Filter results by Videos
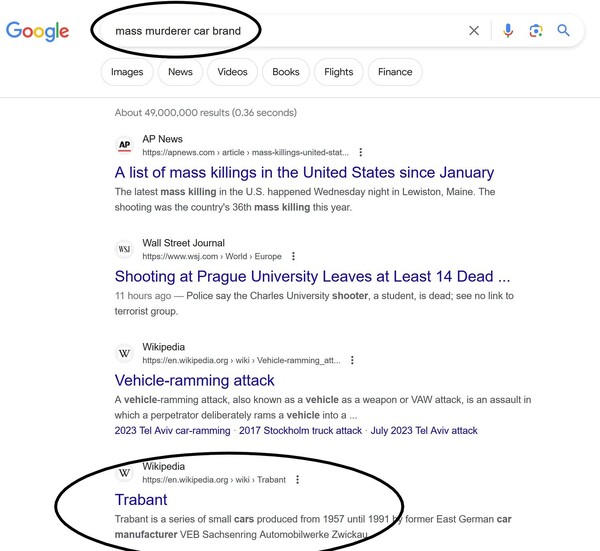The height and width of the screenshot is (551, 600). (x=232, y=72)
